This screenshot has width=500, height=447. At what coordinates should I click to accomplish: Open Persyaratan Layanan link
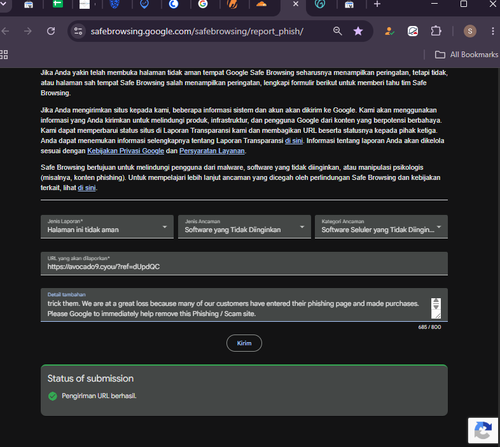[x=212, y=151]
